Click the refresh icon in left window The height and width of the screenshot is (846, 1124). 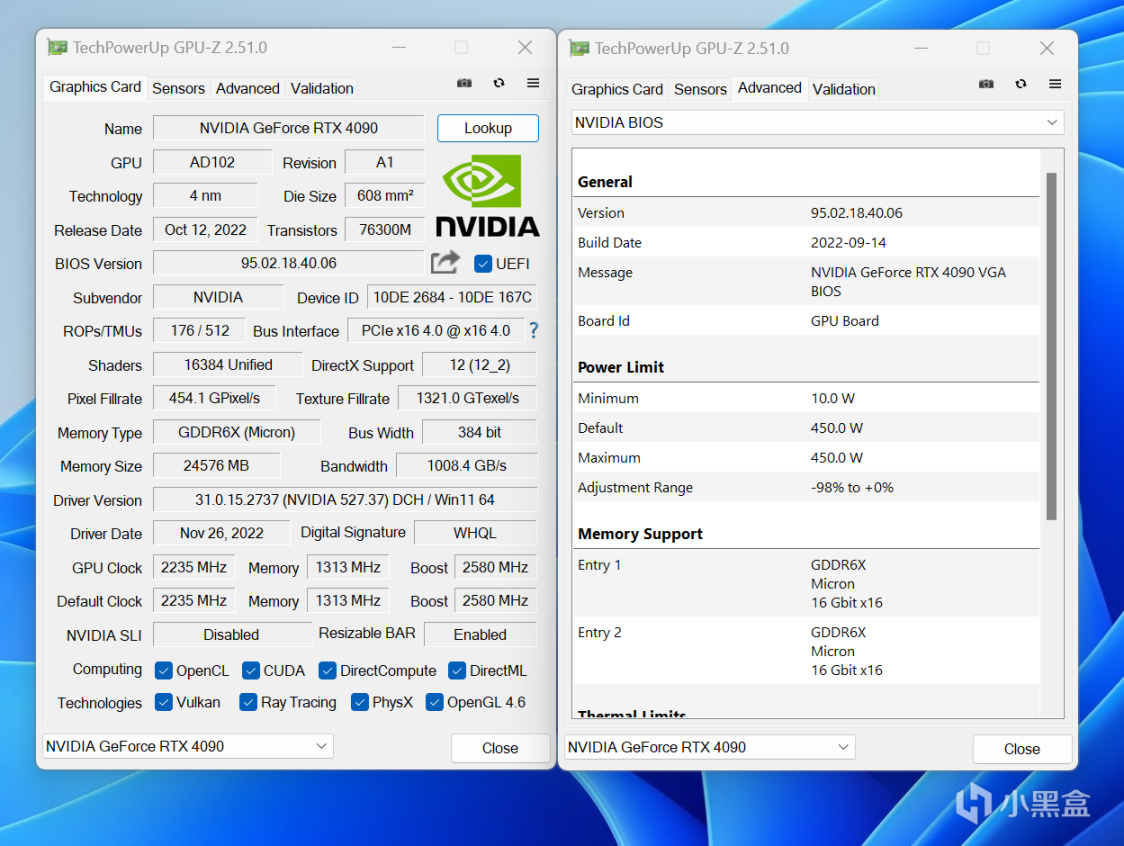(499, 83)
